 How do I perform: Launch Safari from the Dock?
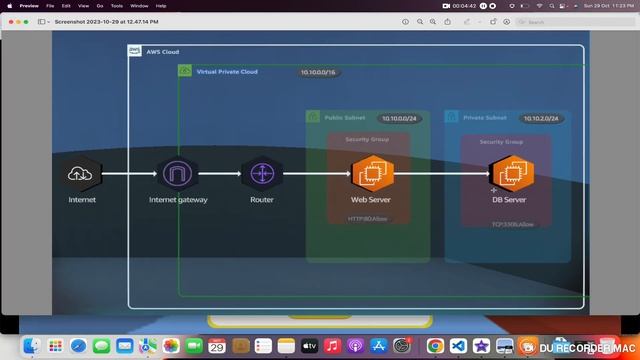pos(78,346)
